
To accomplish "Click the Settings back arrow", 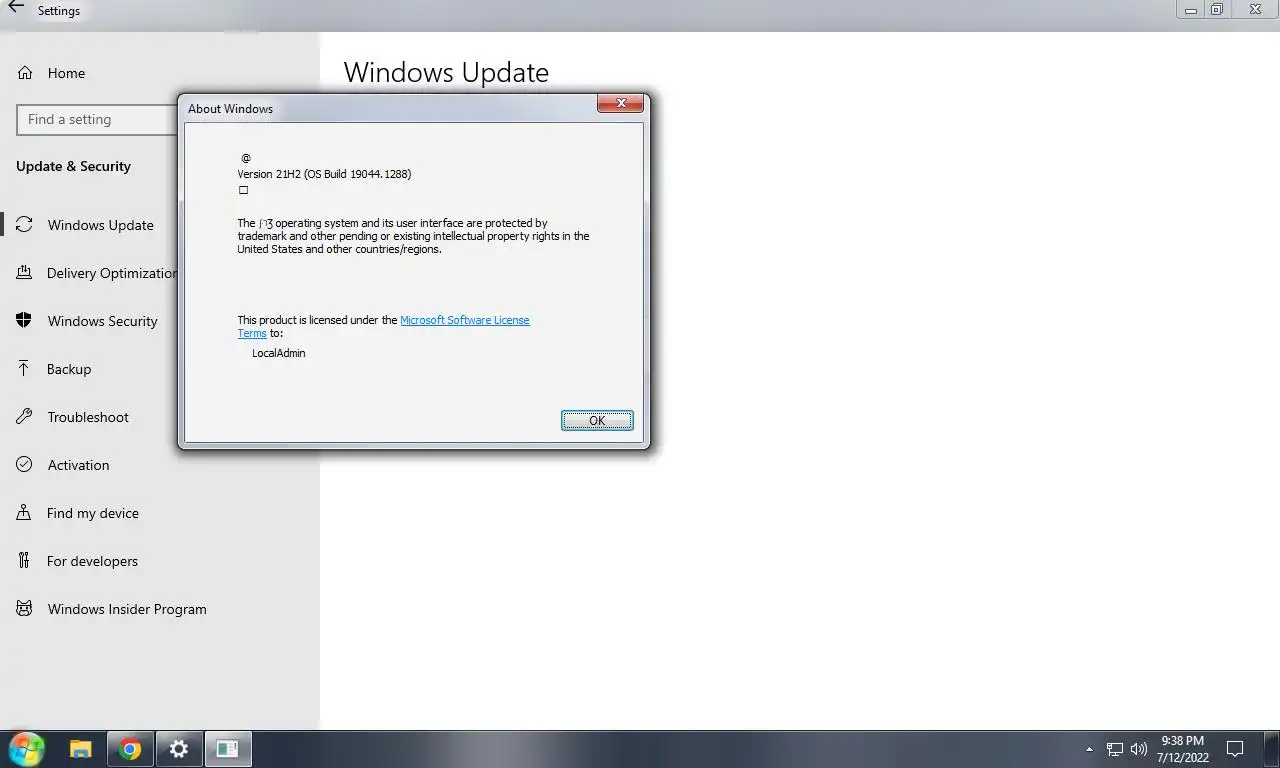I will [16, 8].
